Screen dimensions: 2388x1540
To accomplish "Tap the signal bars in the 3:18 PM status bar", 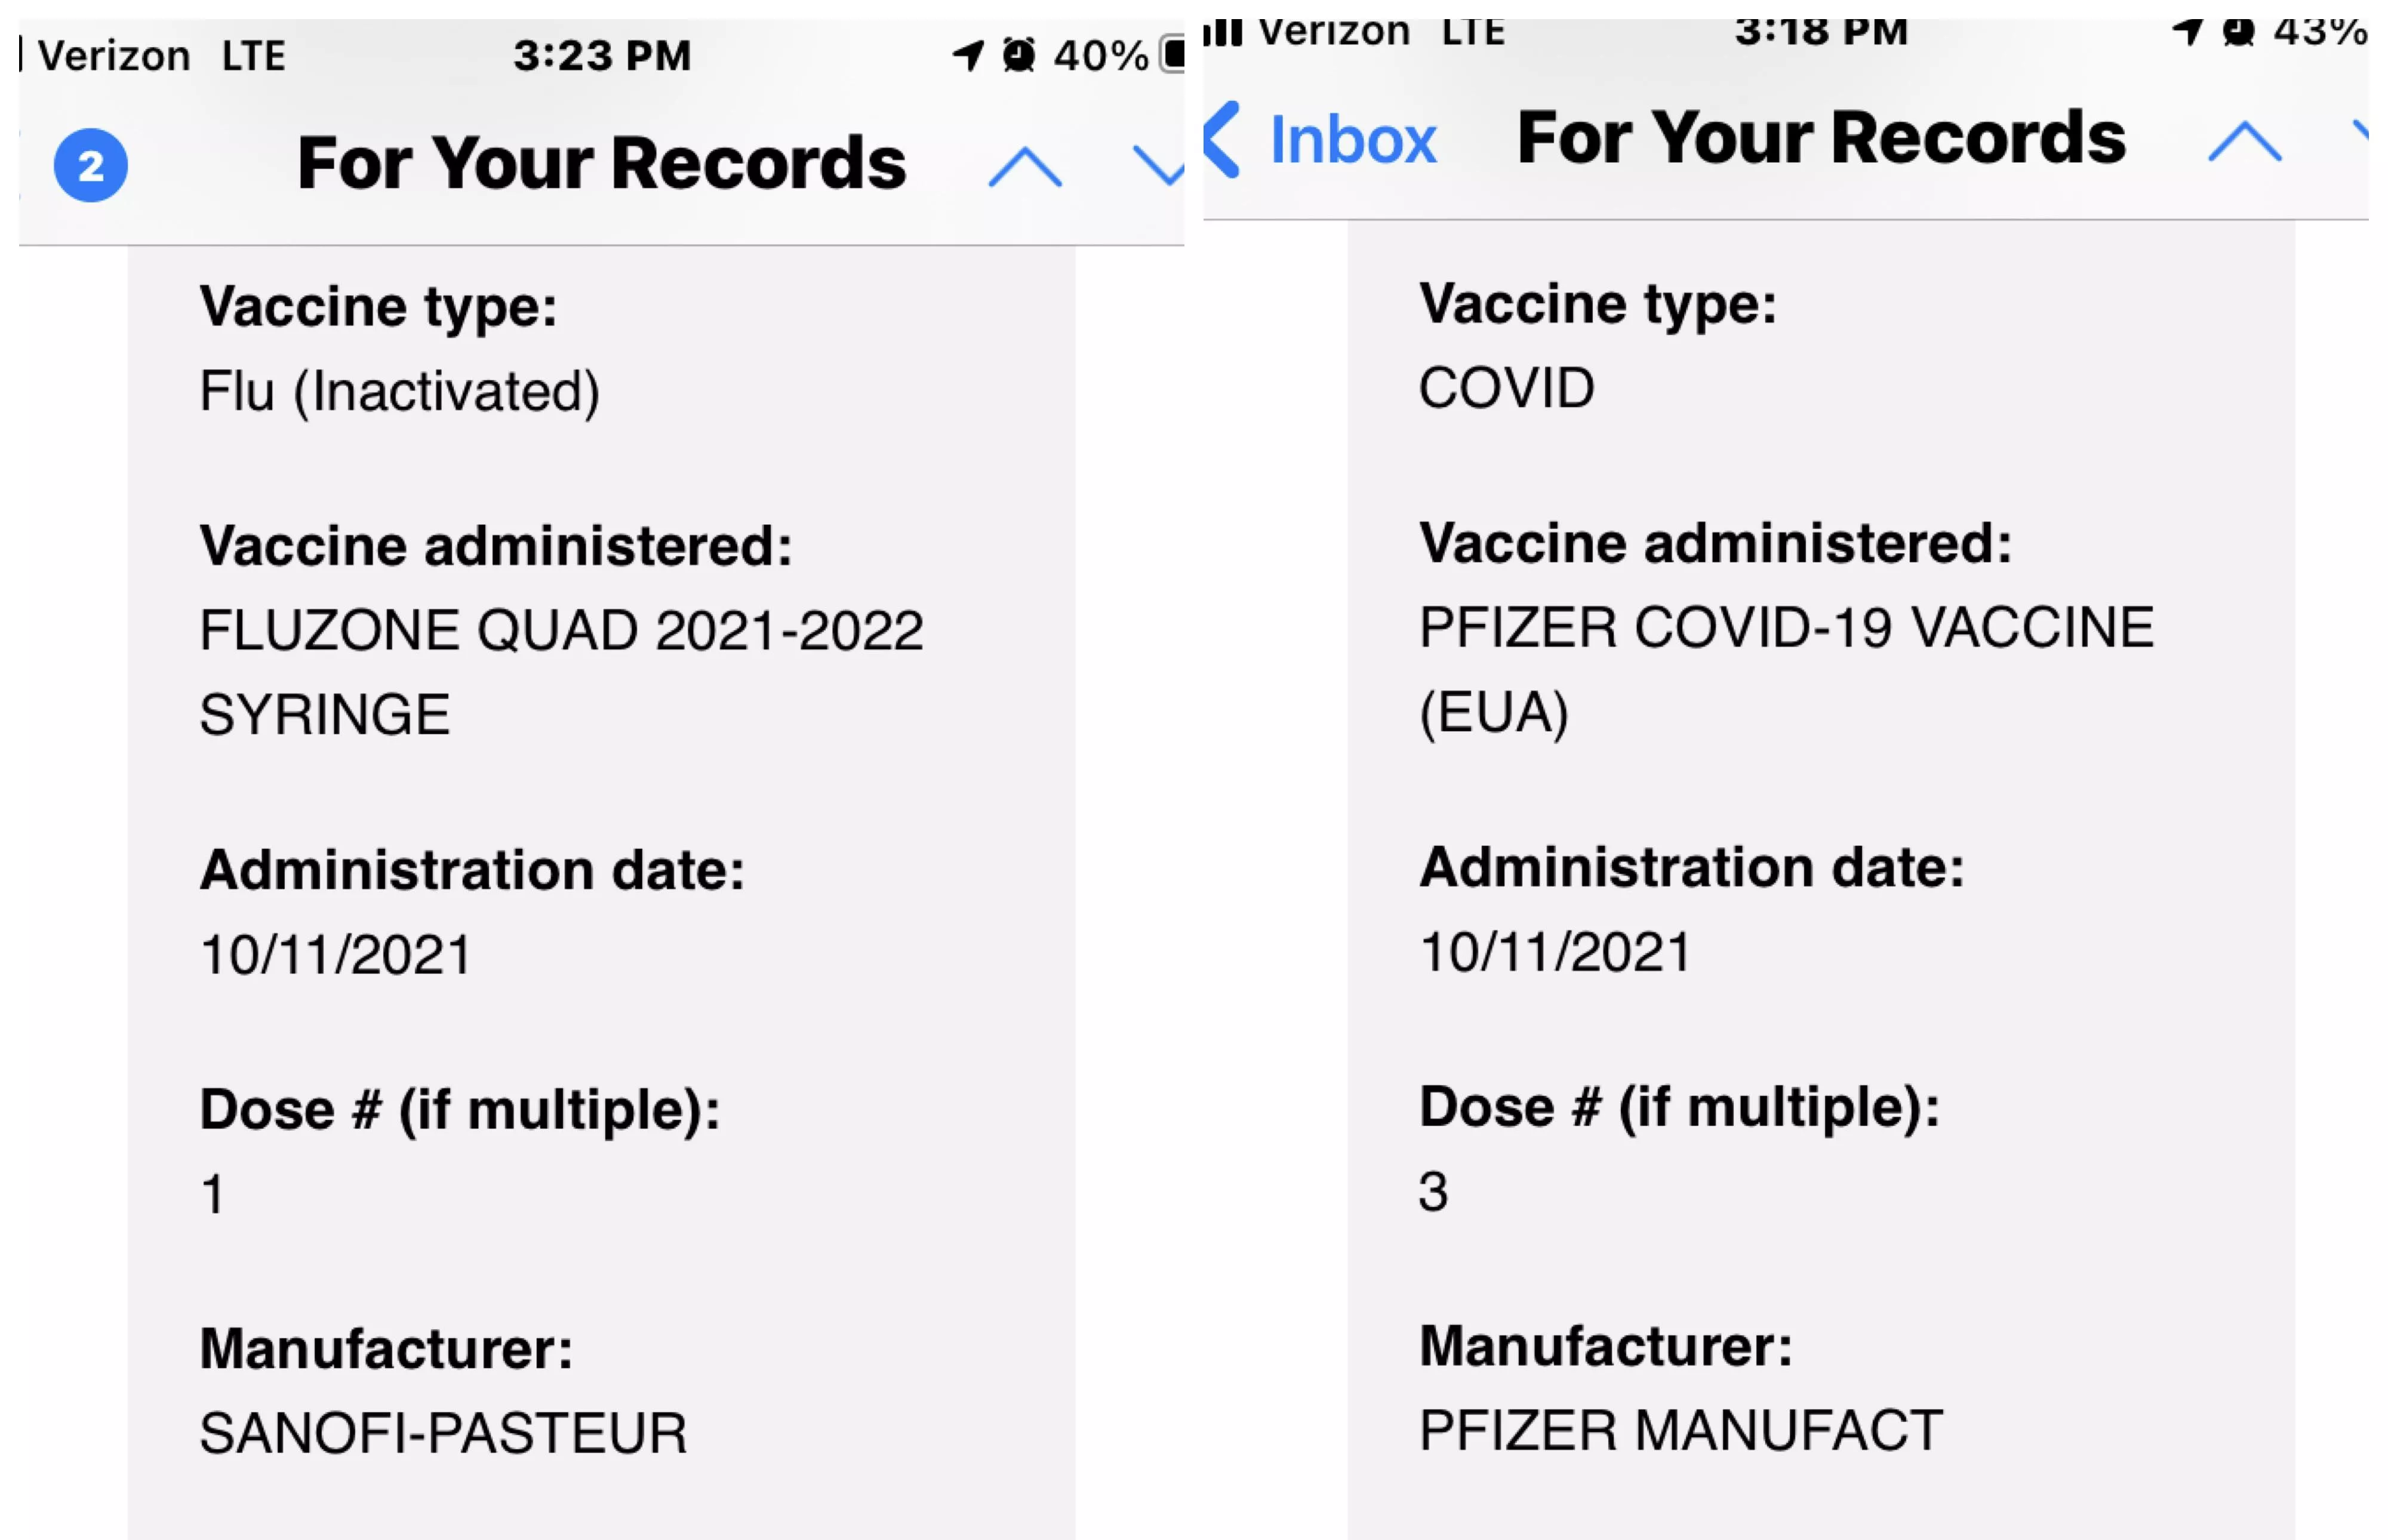I will click(1222, 32).
